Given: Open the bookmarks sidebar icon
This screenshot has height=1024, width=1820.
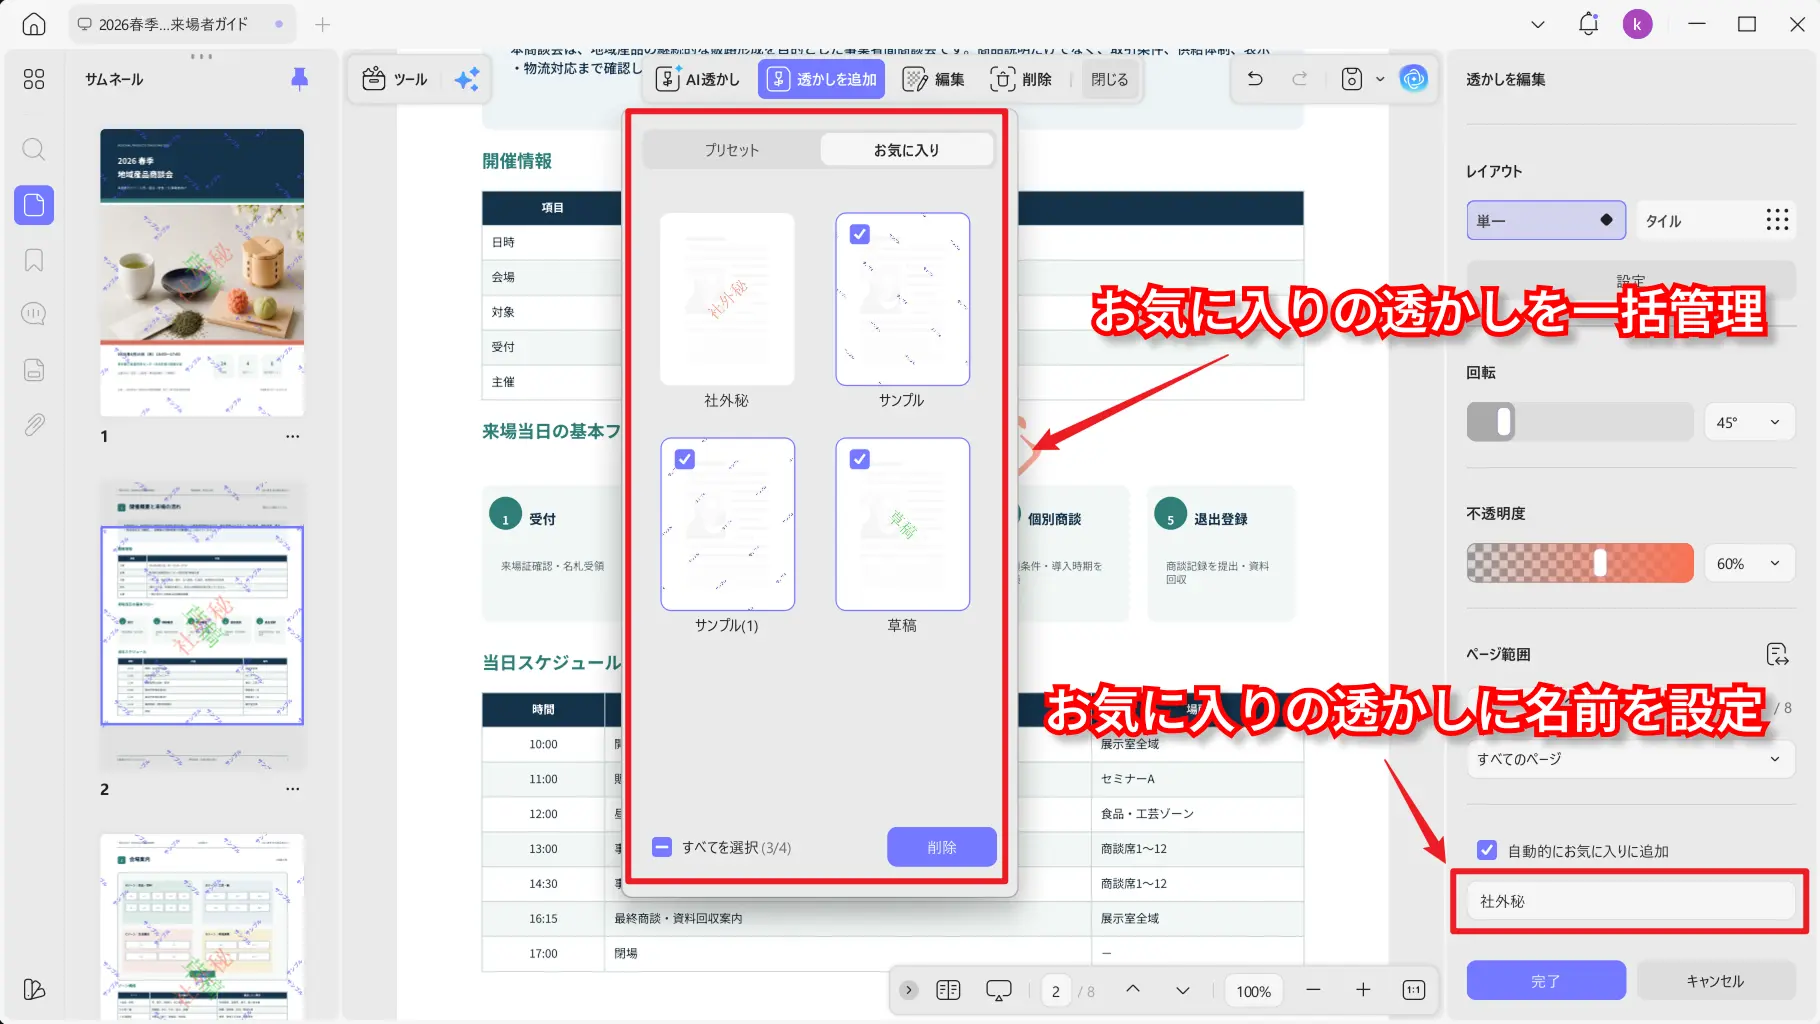Looking at the screenshot, I should 34,260.
